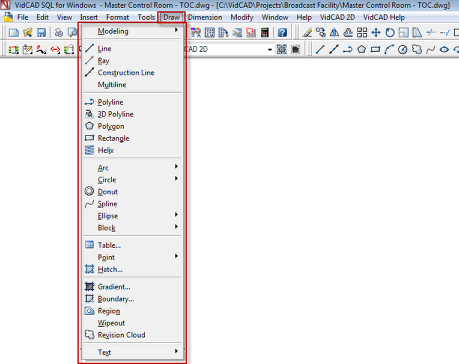Viewport: 459px width, 364px height.
Task: Click the Open file toolbar icon
Action: click(x=28, y=32)
